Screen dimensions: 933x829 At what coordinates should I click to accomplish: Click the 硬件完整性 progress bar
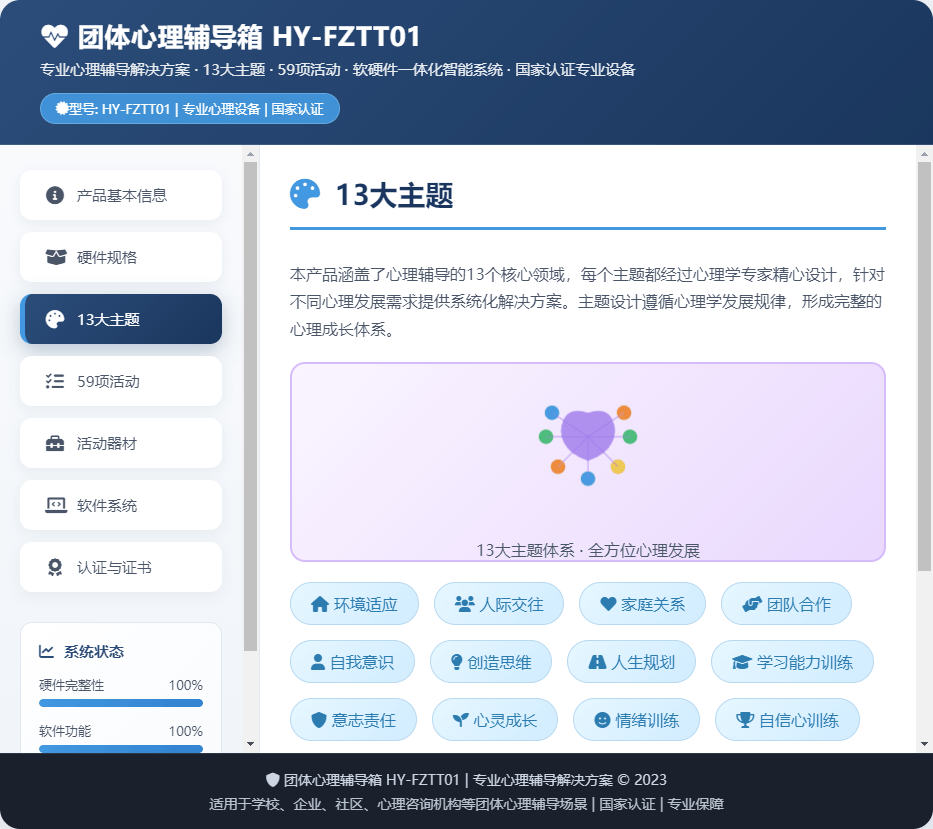(121, 703)
